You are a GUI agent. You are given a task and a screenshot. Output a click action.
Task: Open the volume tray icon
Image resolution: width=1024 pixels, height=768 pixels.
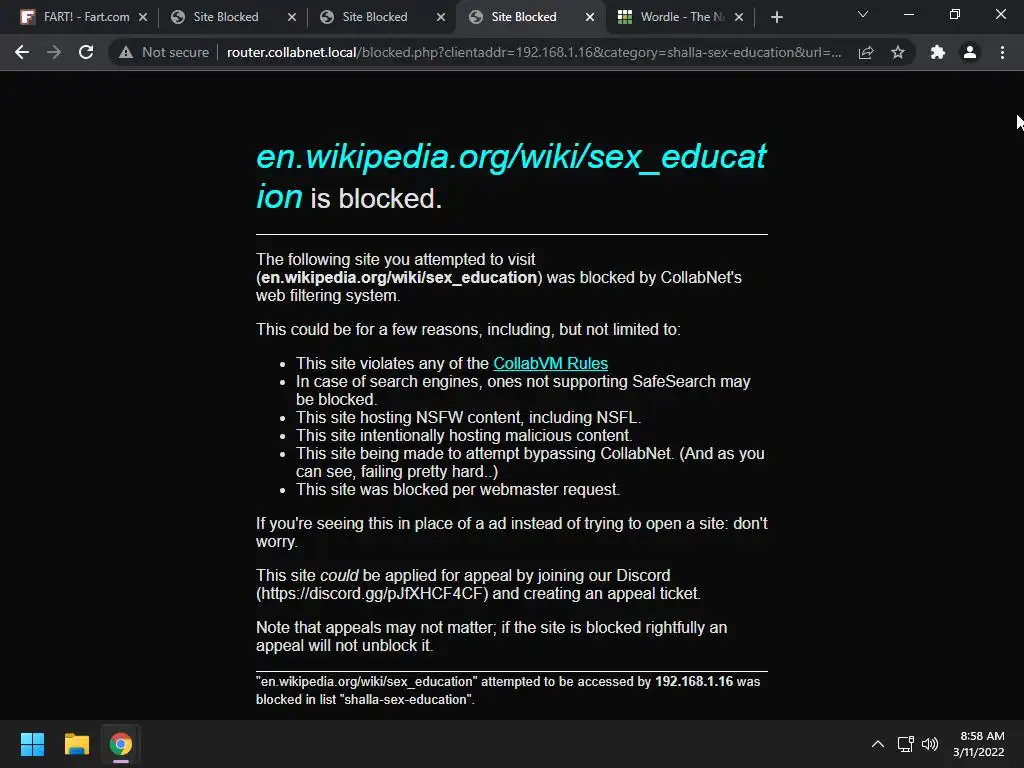pyautogui.click(x=930, y=744)
